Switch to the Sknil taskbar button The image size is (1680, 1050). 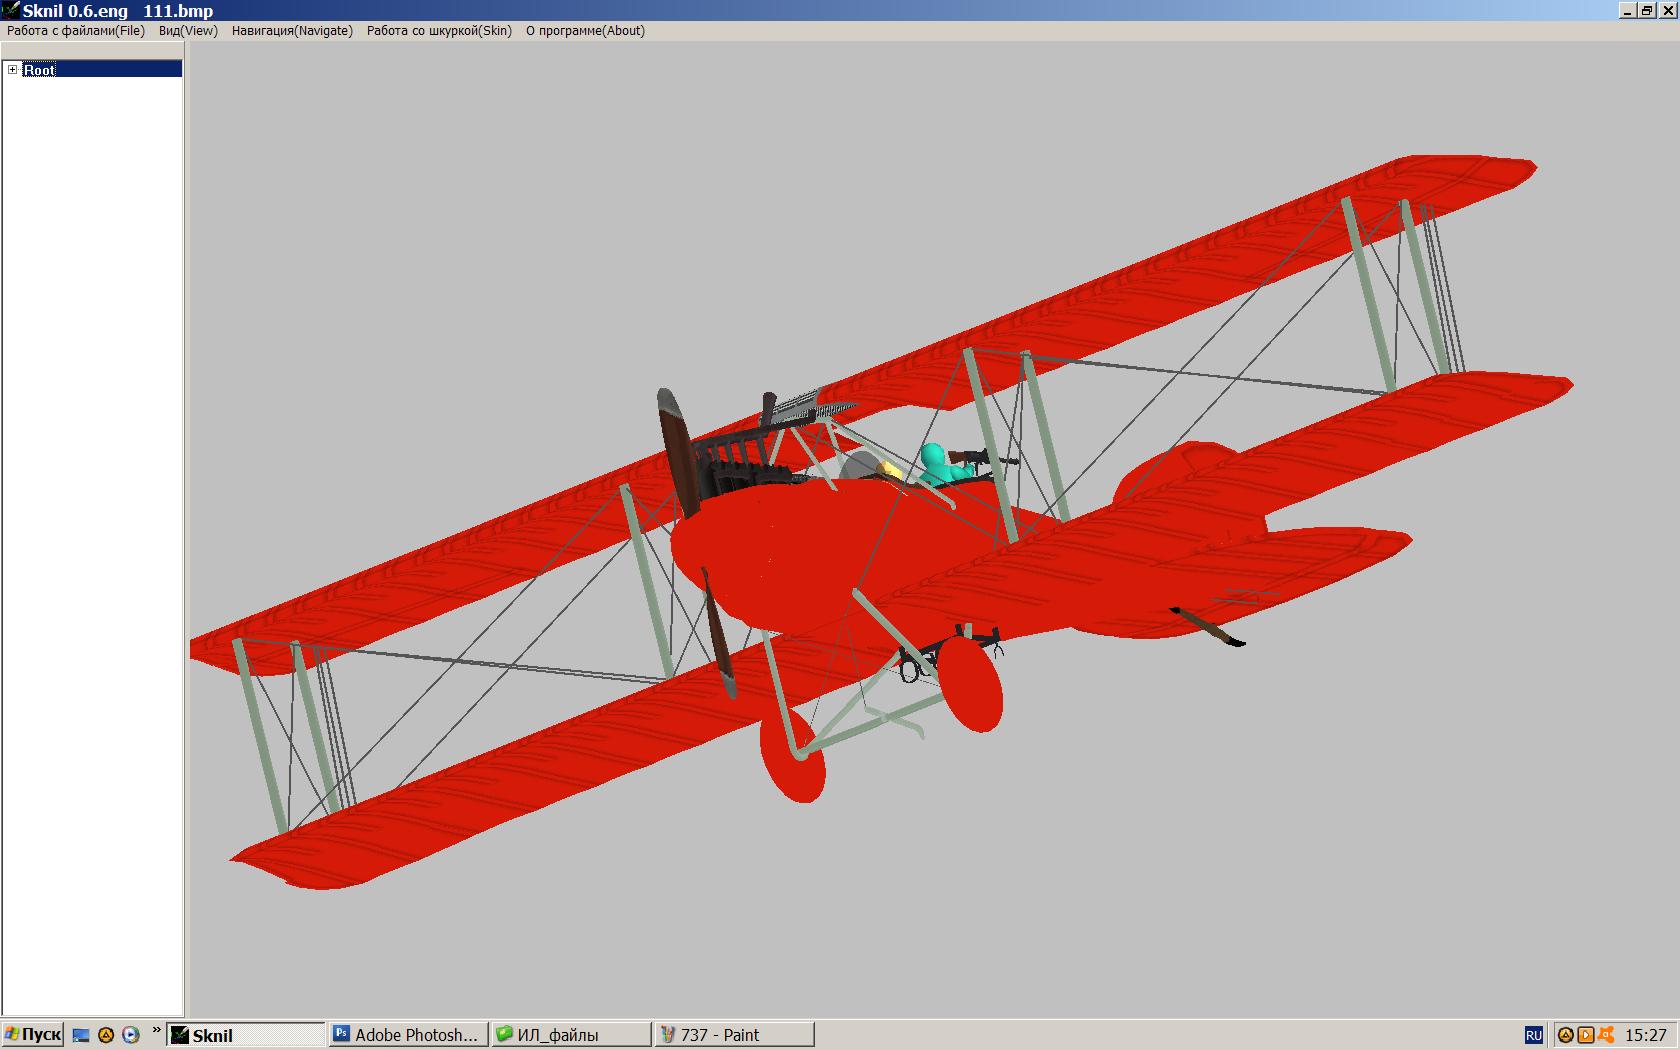click(247, 1035)
